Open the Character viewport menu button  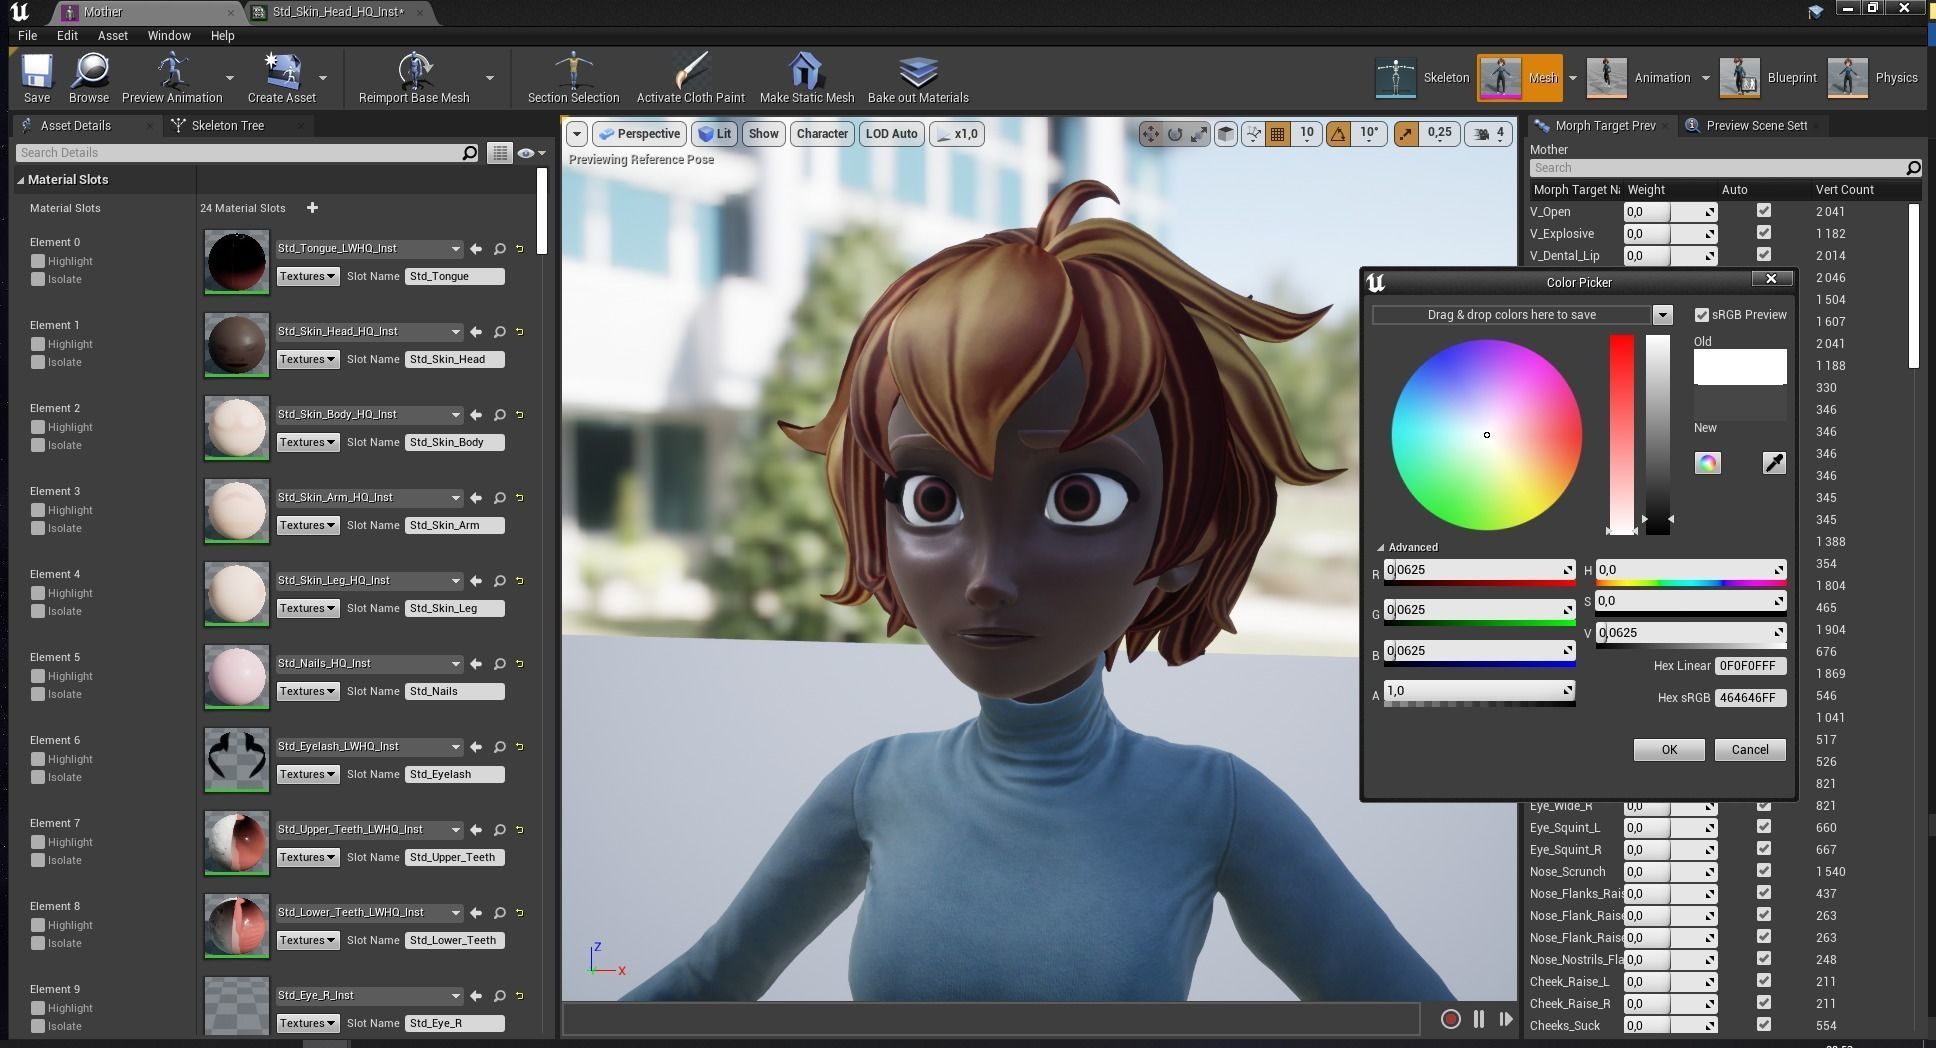pos(822,134)
